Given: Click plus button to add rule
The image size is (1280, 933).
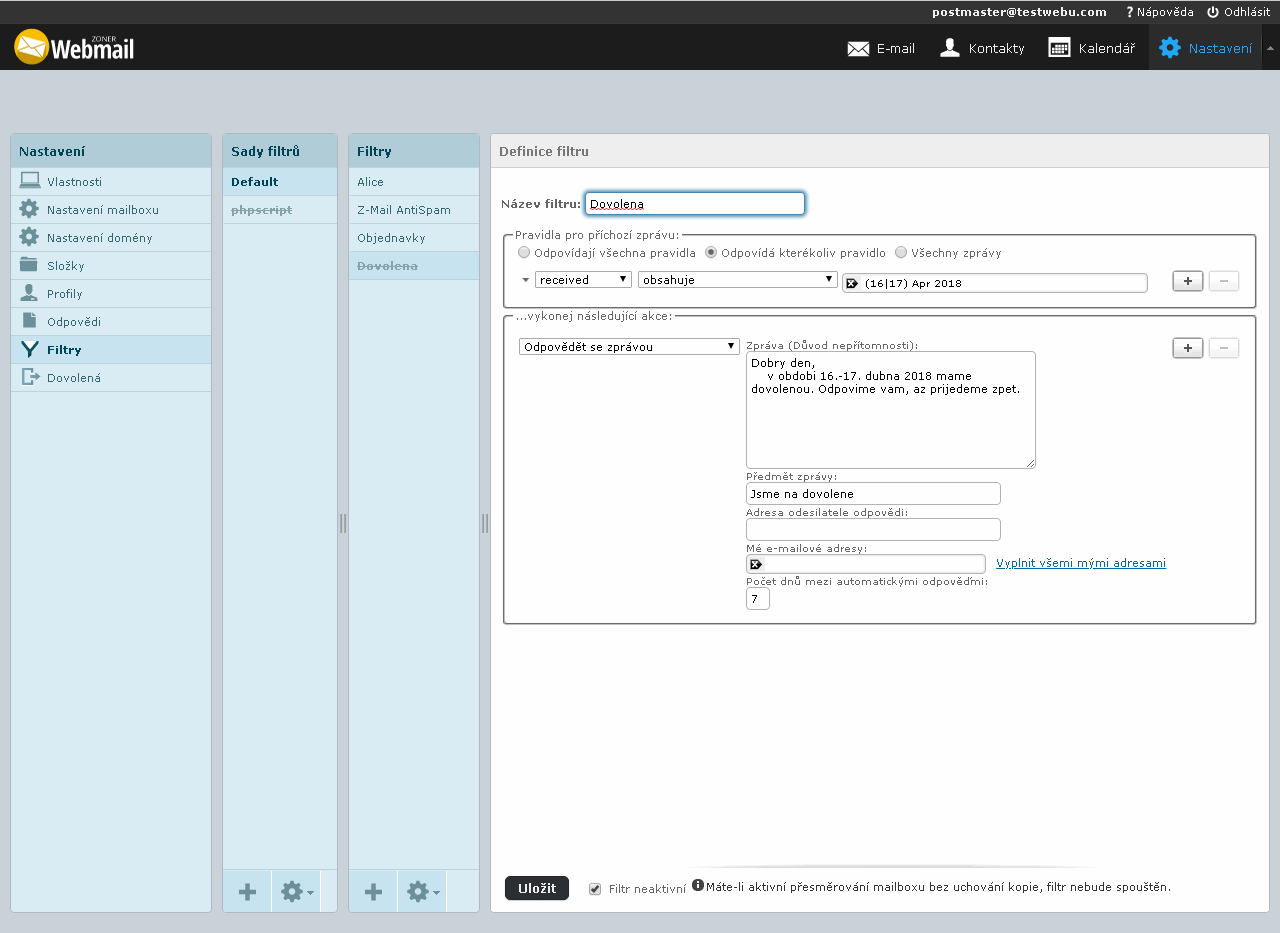Looking at the screenshot, I should click(1187, 281).
